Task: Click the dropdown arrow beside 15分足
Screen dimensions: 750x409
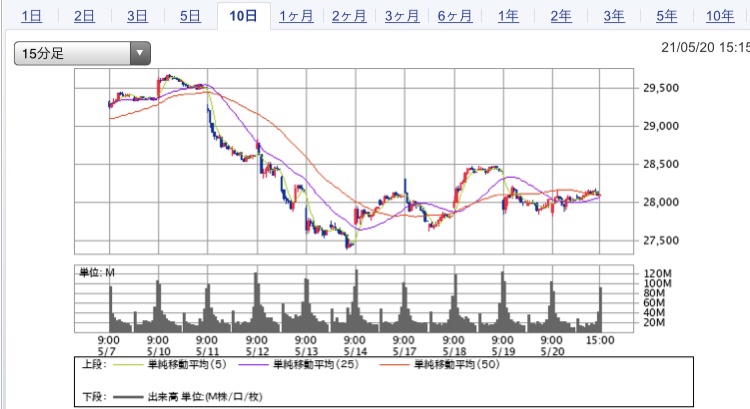Action: click(x=140, y=53)
